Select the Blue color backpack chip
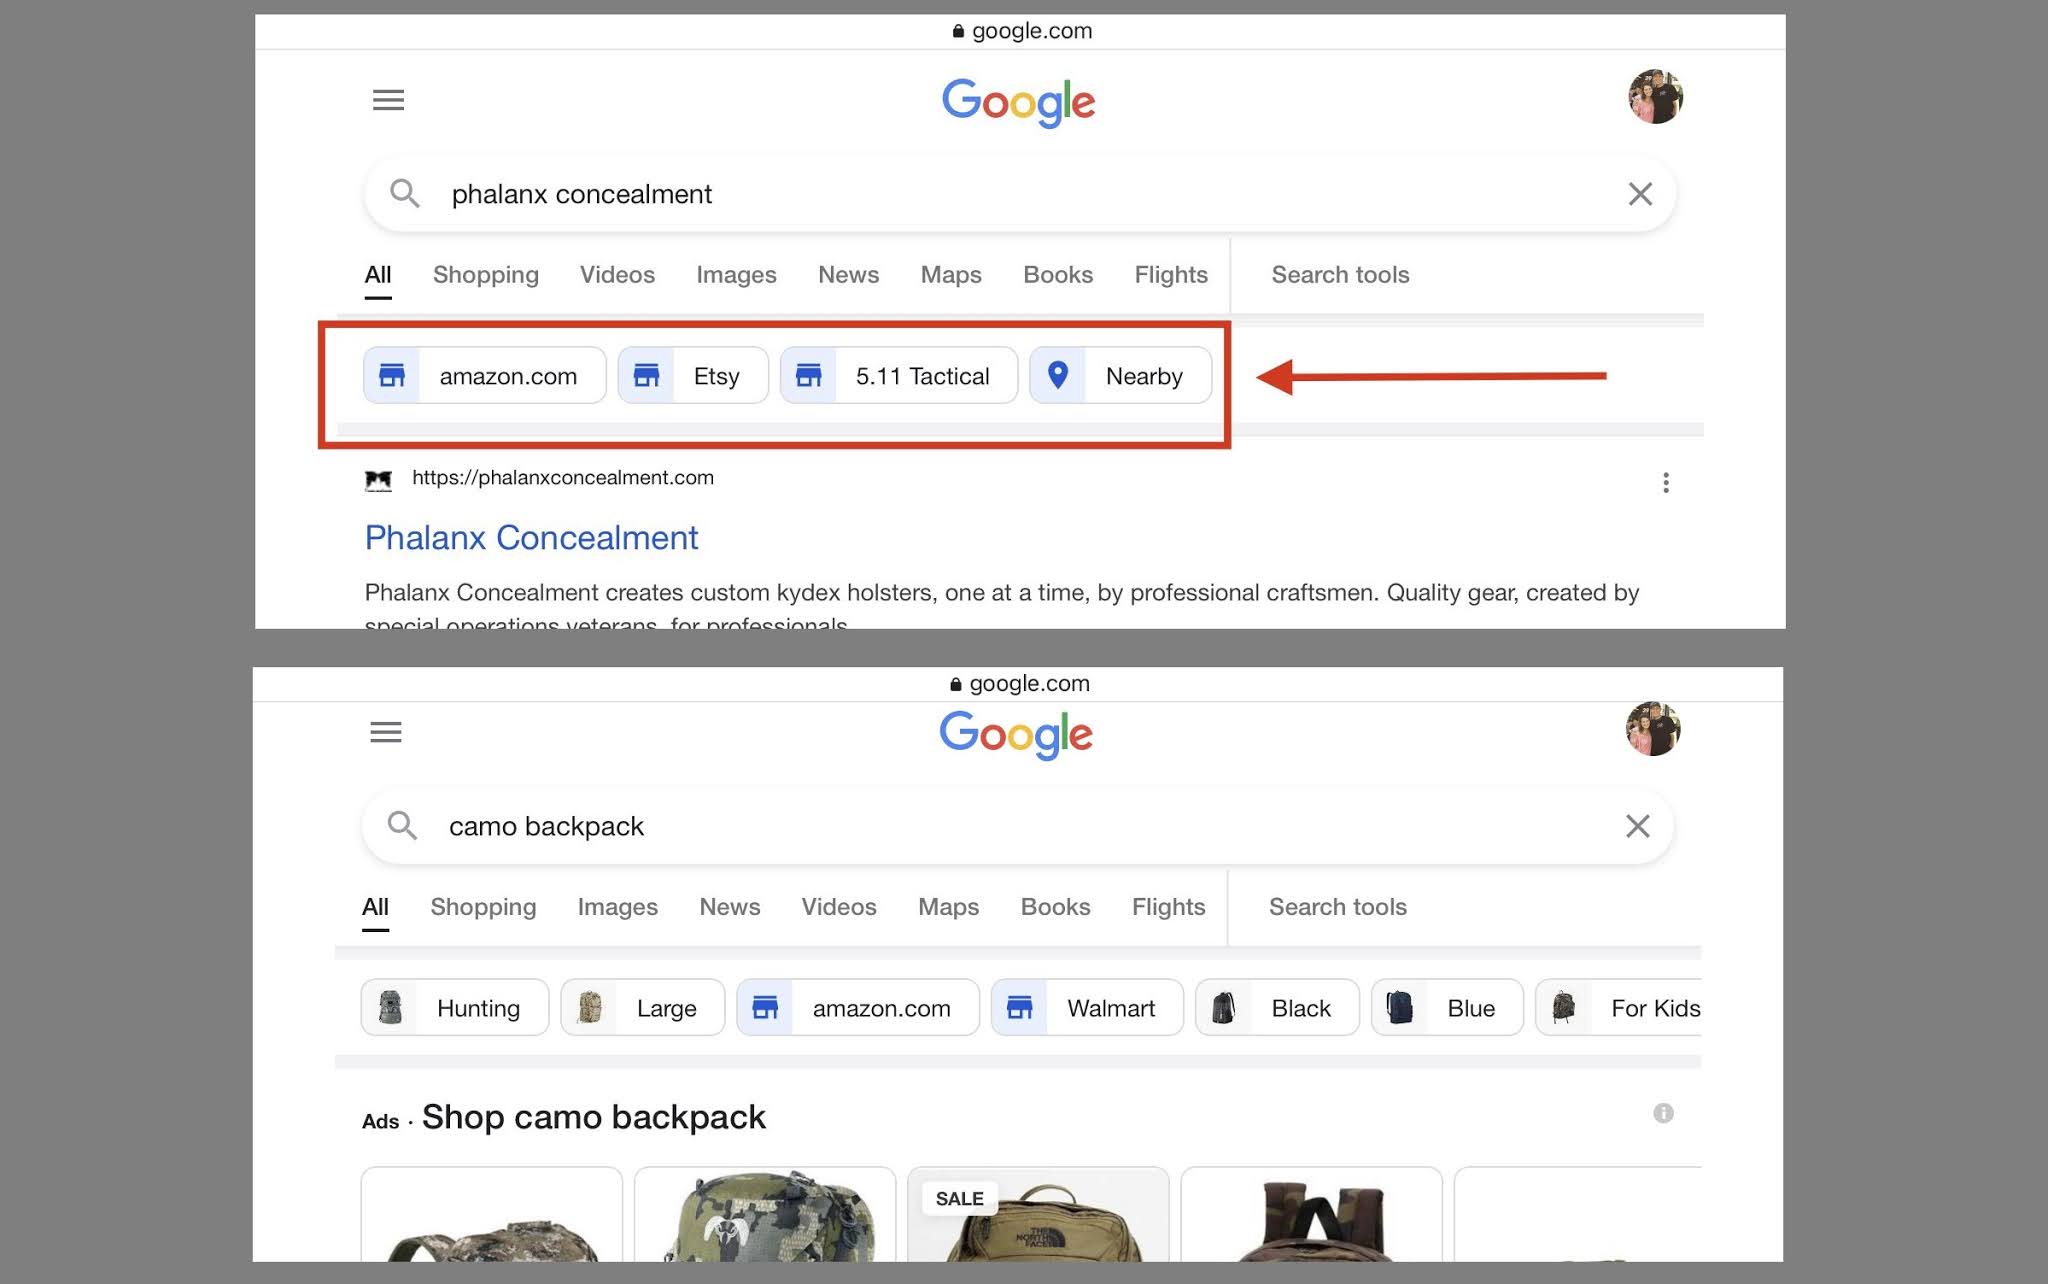Image resolution: width=2048 pixels, height=1284 pixels. (x=1446, y=1007)
